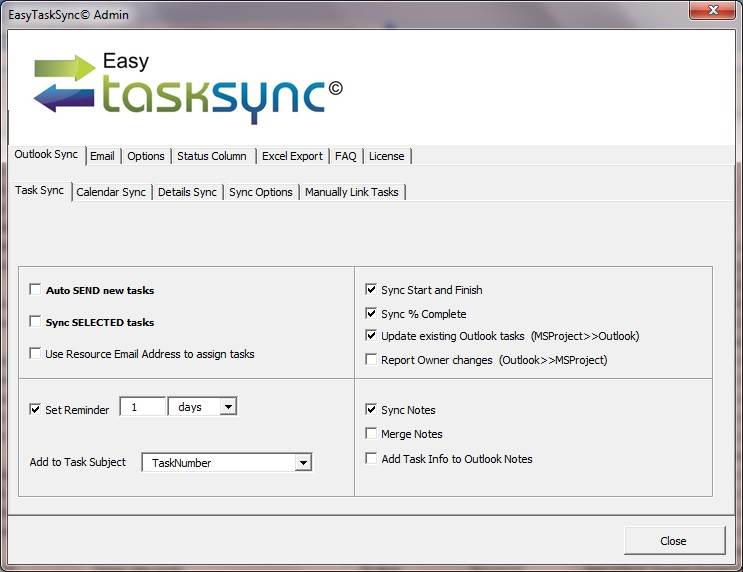Close the EasyTaskSync Admin window
The image size is (743, 572).
[x=713, y=10]
